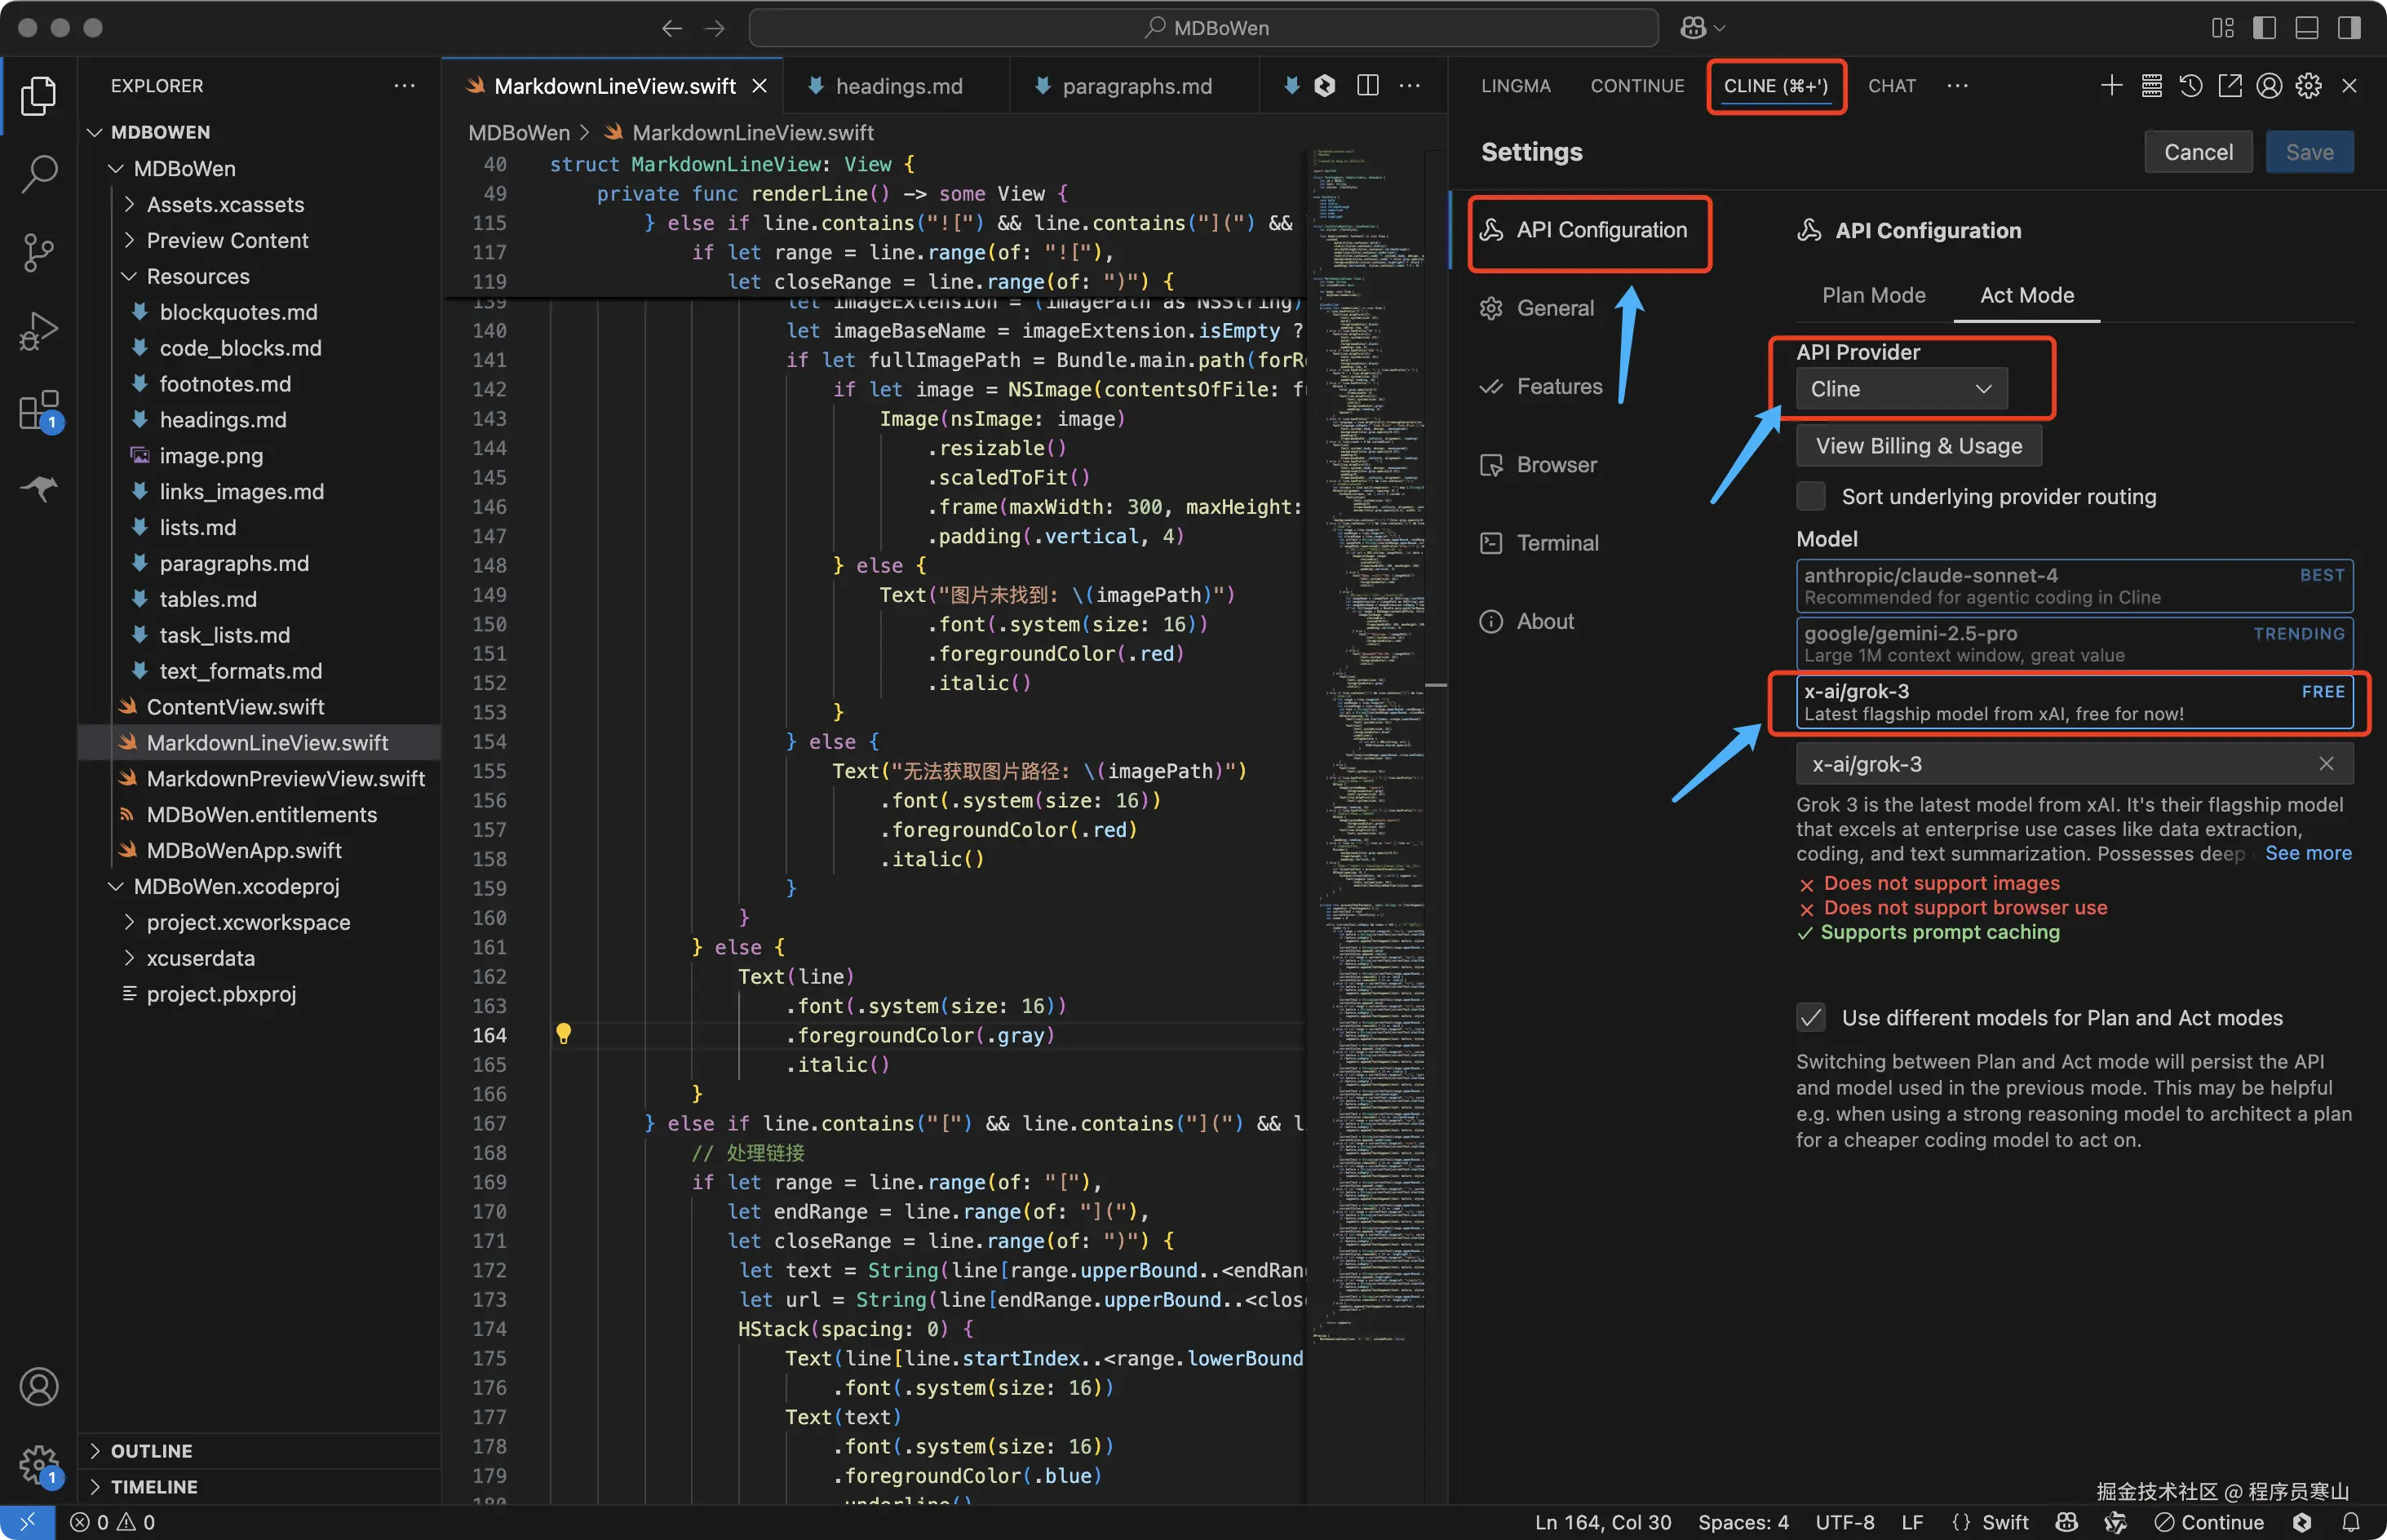Viewport: 2387px width, 1540px height.
Task: Expand the OUTLINE section
Action: (x=150, y=1451)
